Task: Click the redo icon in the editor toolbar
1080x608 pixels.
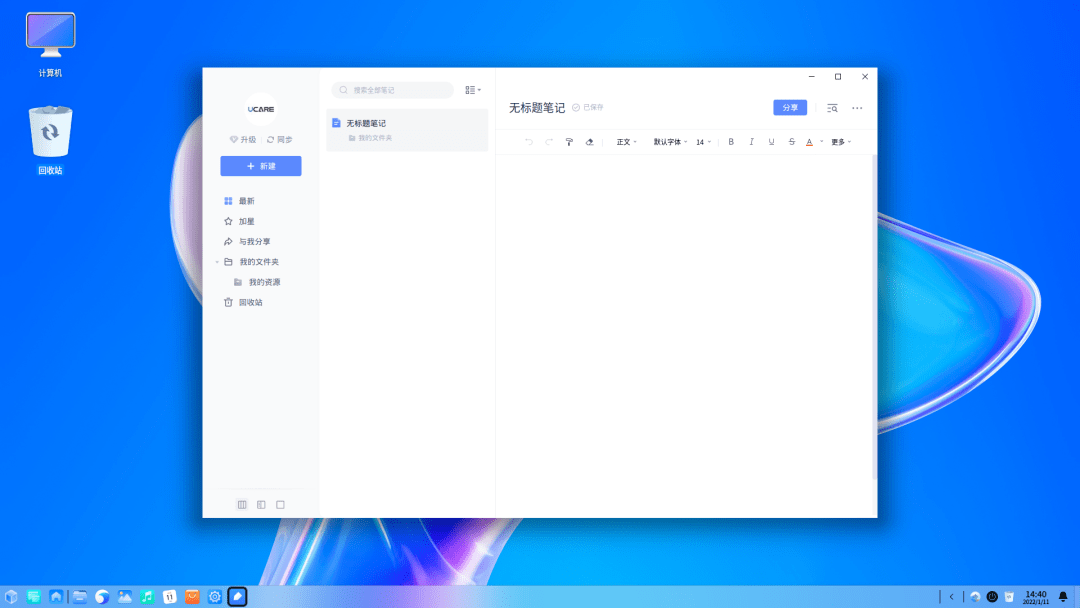Action: coord(548,142)
